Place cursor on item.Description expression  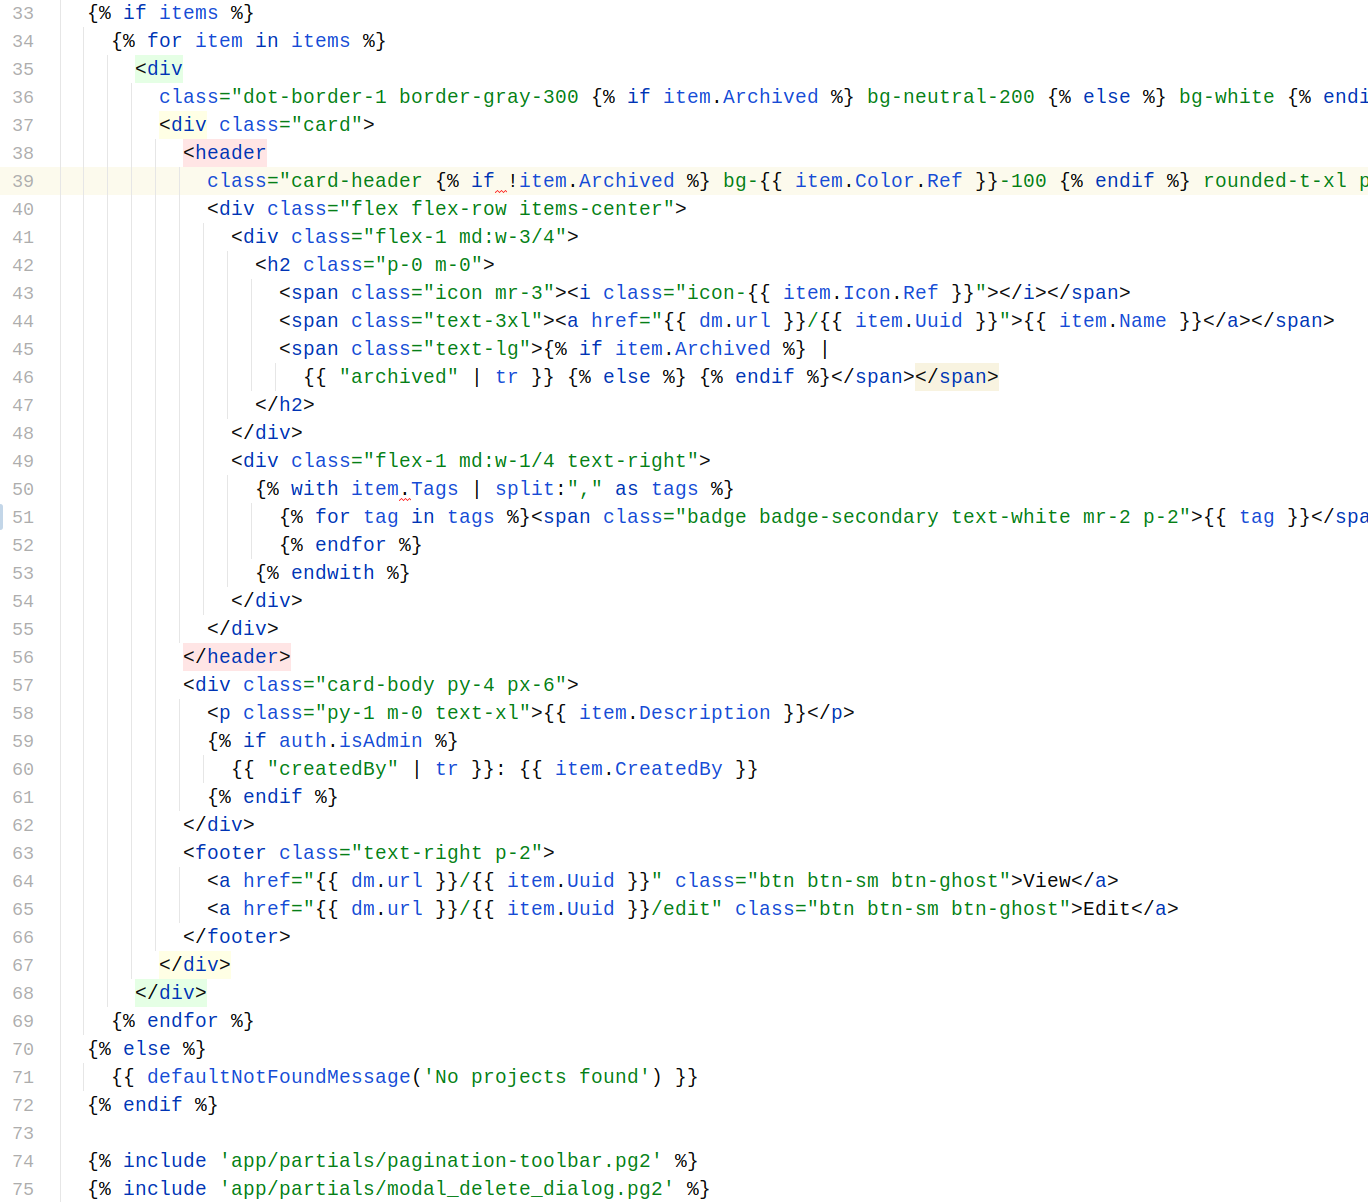674,713
